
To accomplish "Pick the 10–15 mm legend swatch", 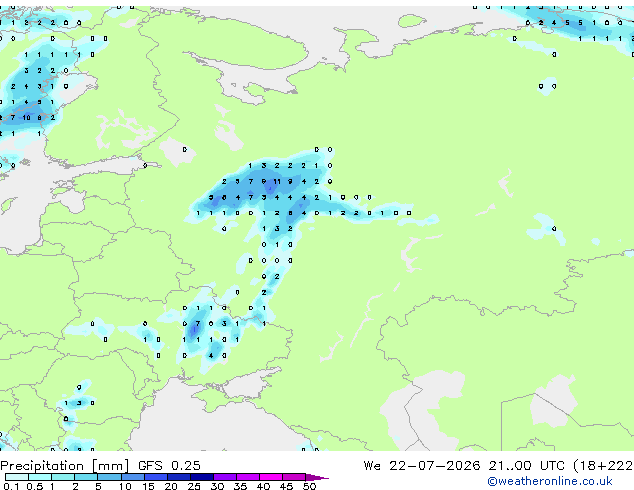I will (x=132, y=477).
